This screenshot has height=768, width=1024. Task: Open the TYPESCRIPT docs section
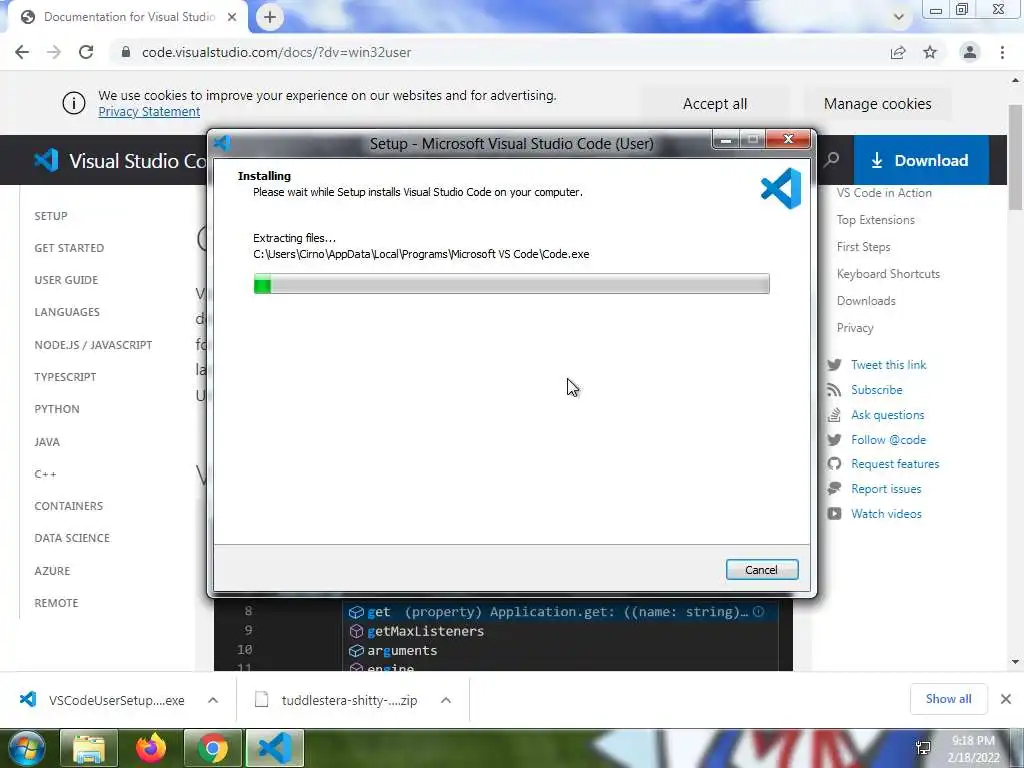pyautogui.click(x=65, y=377)
